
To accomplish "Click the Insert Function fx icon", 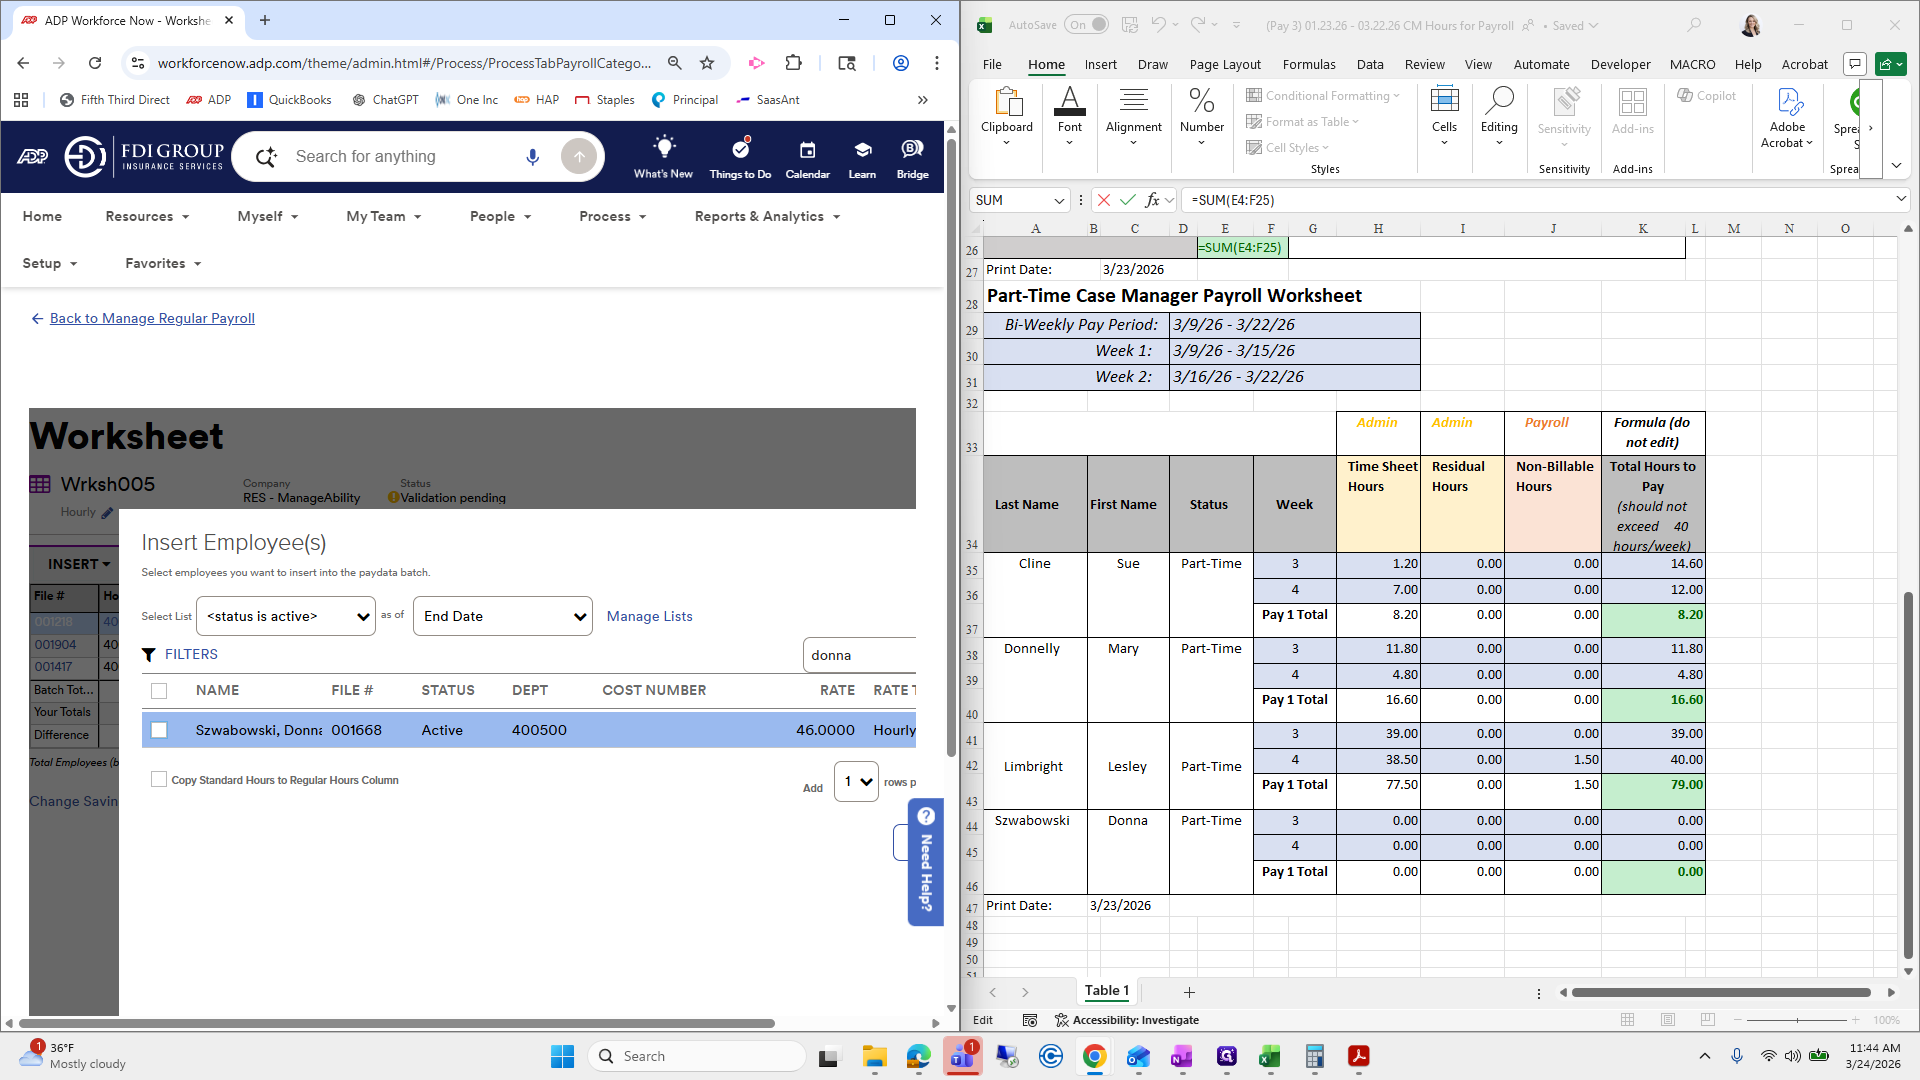I will pyautogui.click(x=1153, y=200).
